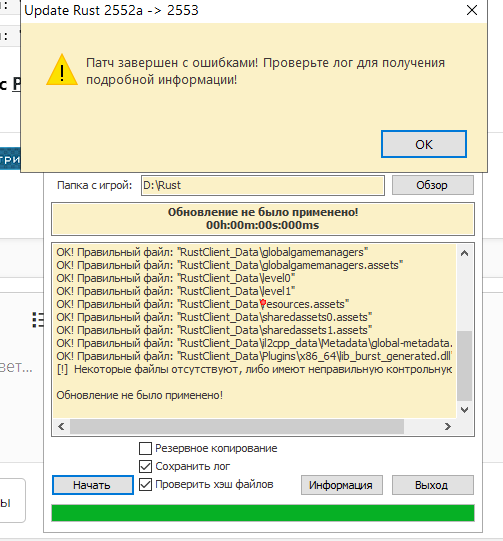Click the log line for resources.assets
Viewport: 503px width, 541px height.
203,304
